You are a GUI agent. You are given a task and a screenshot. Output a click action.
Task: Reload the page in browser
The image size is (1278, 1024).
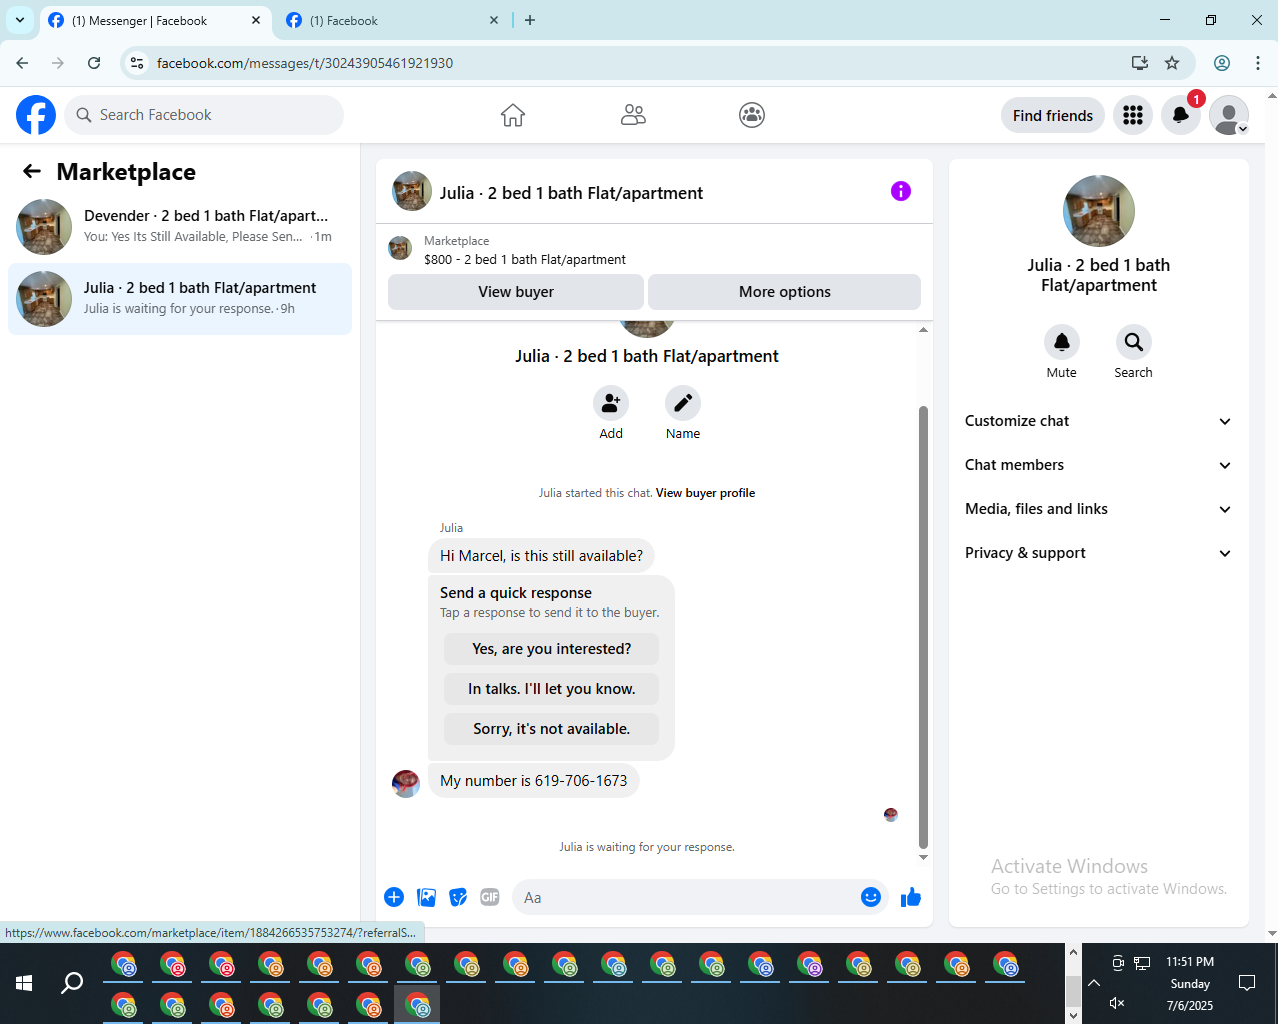[x=94, y=63]
